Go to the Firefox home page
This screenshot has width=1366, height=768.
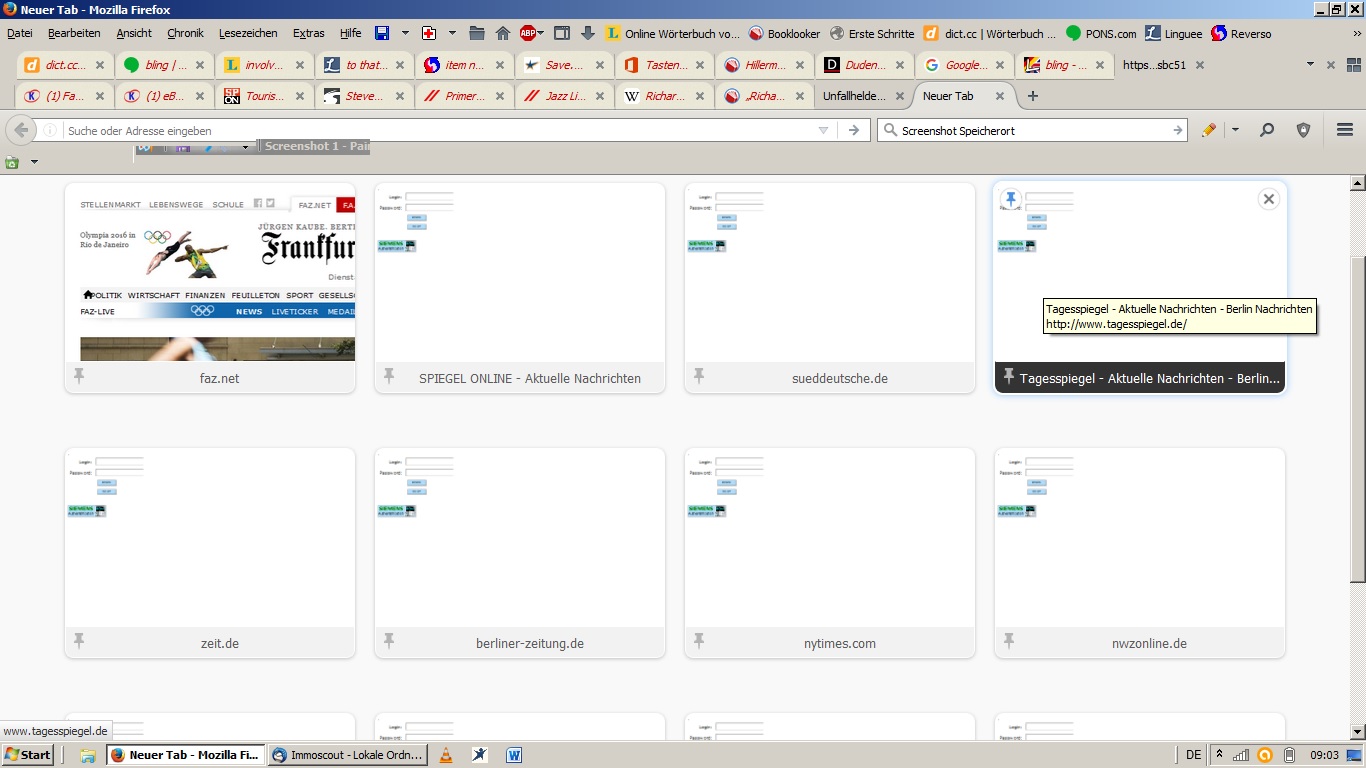click(x=503, y=33)
